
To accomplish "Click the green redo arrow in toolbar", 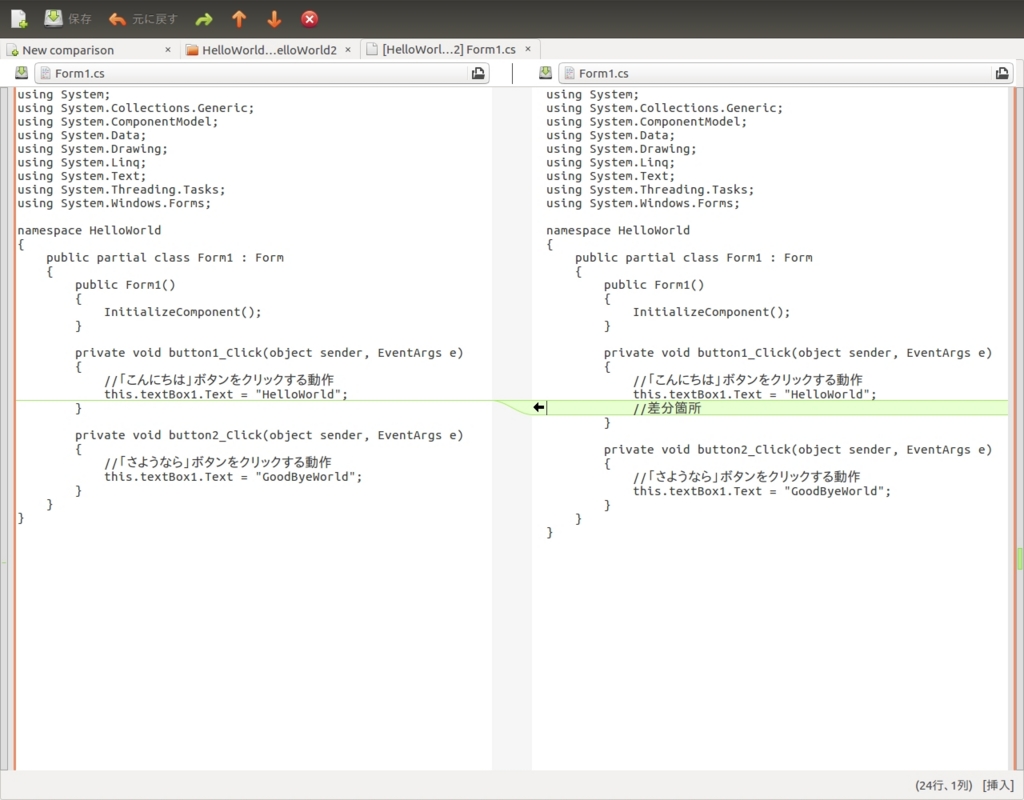I will (203, 17).
